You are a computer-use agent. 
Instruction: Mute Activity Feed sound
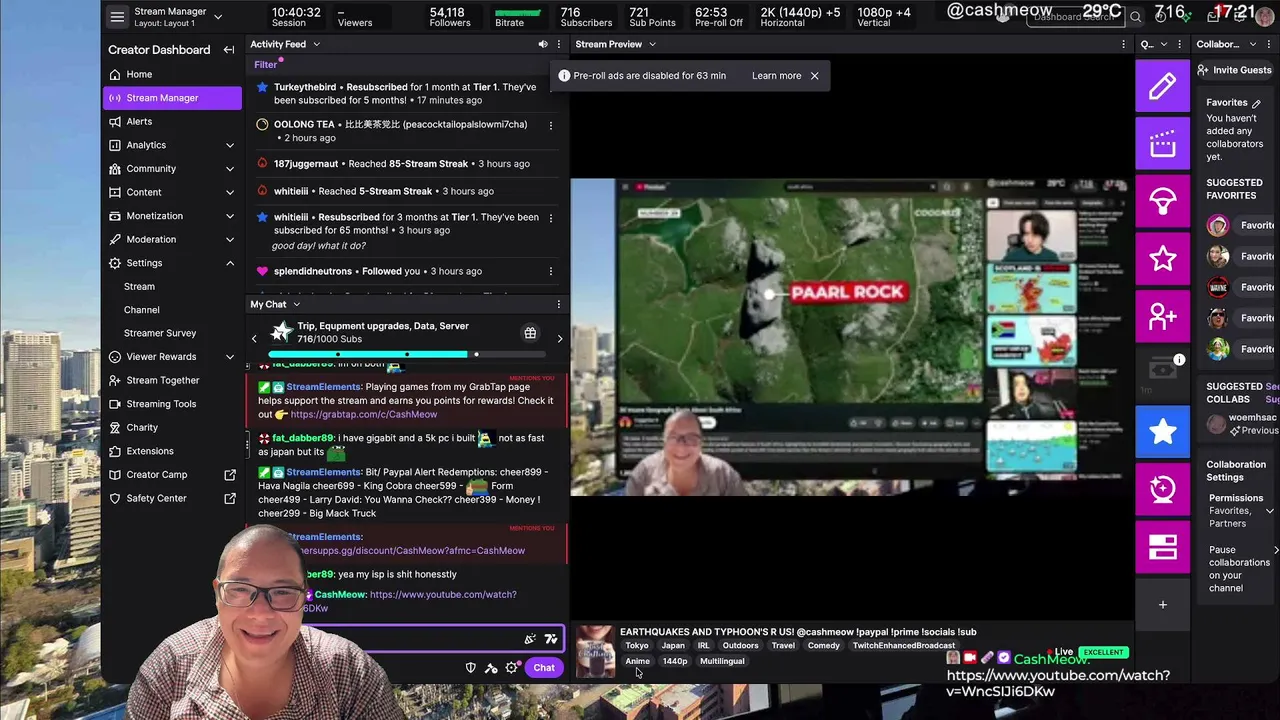[543, 44]
